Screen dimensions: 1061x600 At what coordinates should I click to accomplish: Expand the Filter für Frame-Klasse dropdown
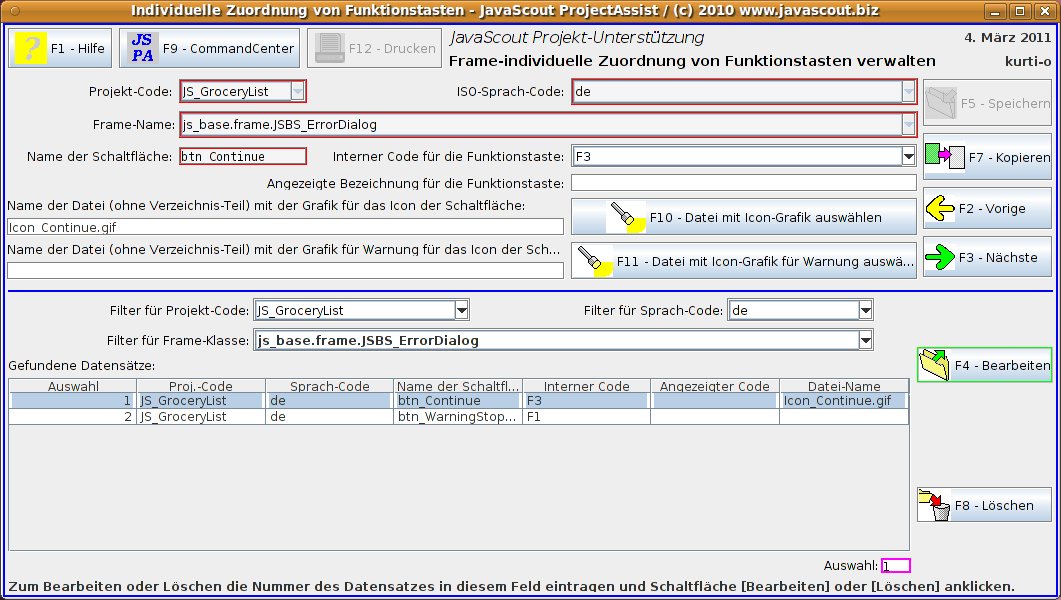[x=865, y=341]
